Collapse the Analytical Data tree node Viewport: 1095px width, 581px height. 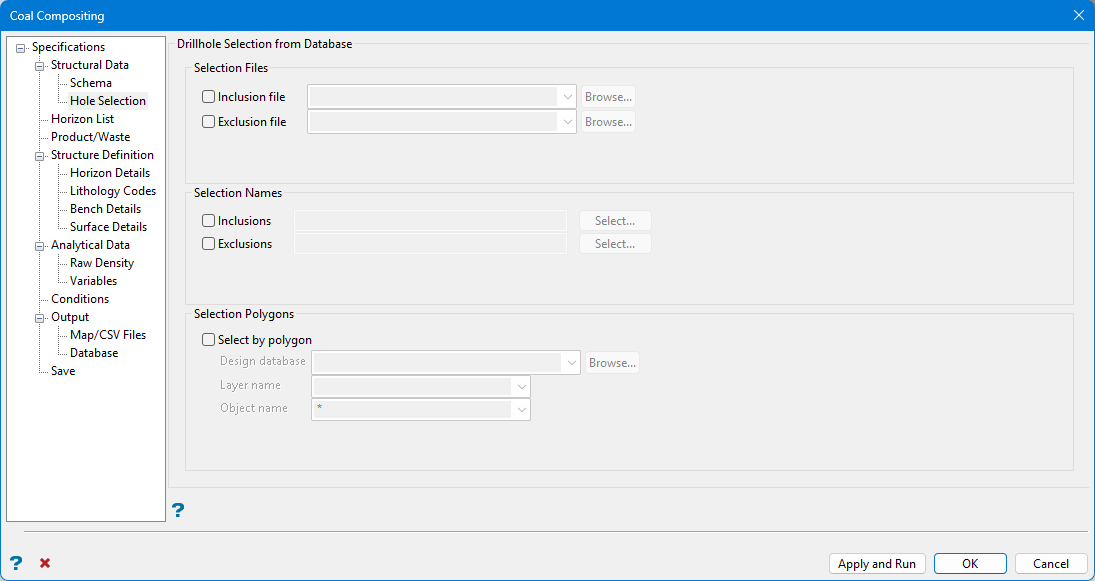[x=41, y=246]
